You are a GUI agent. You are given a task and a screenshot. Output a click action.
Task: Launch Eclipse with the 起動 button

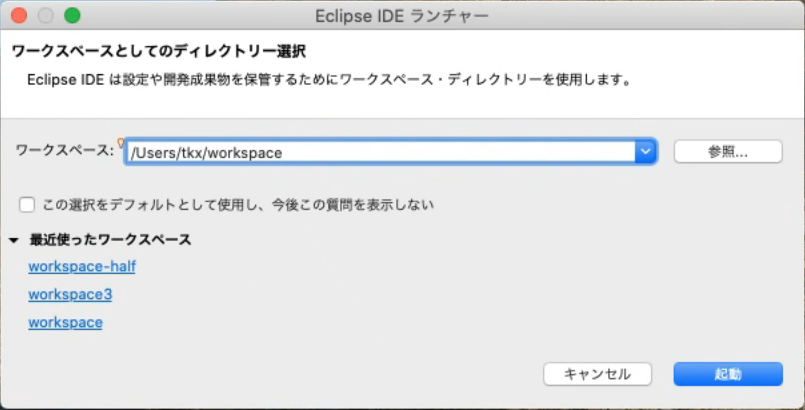point(728,374)
